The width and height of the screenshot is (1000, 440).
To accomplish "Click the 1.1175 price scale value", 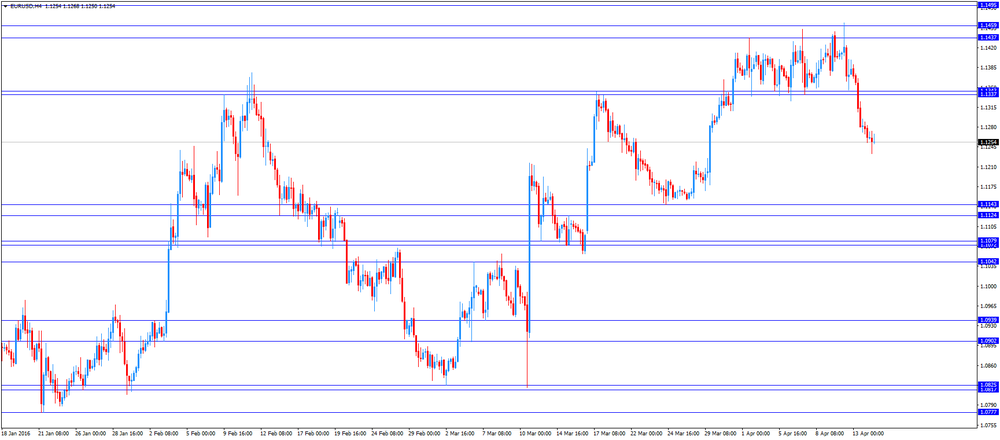I will (987, 187).
